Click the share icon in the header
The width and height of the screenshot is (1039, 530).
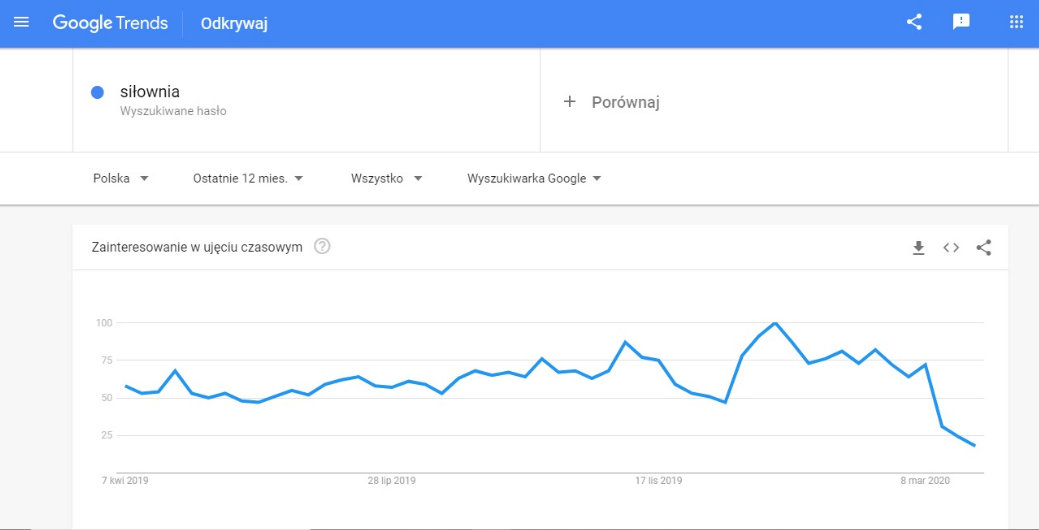point(914,22)
